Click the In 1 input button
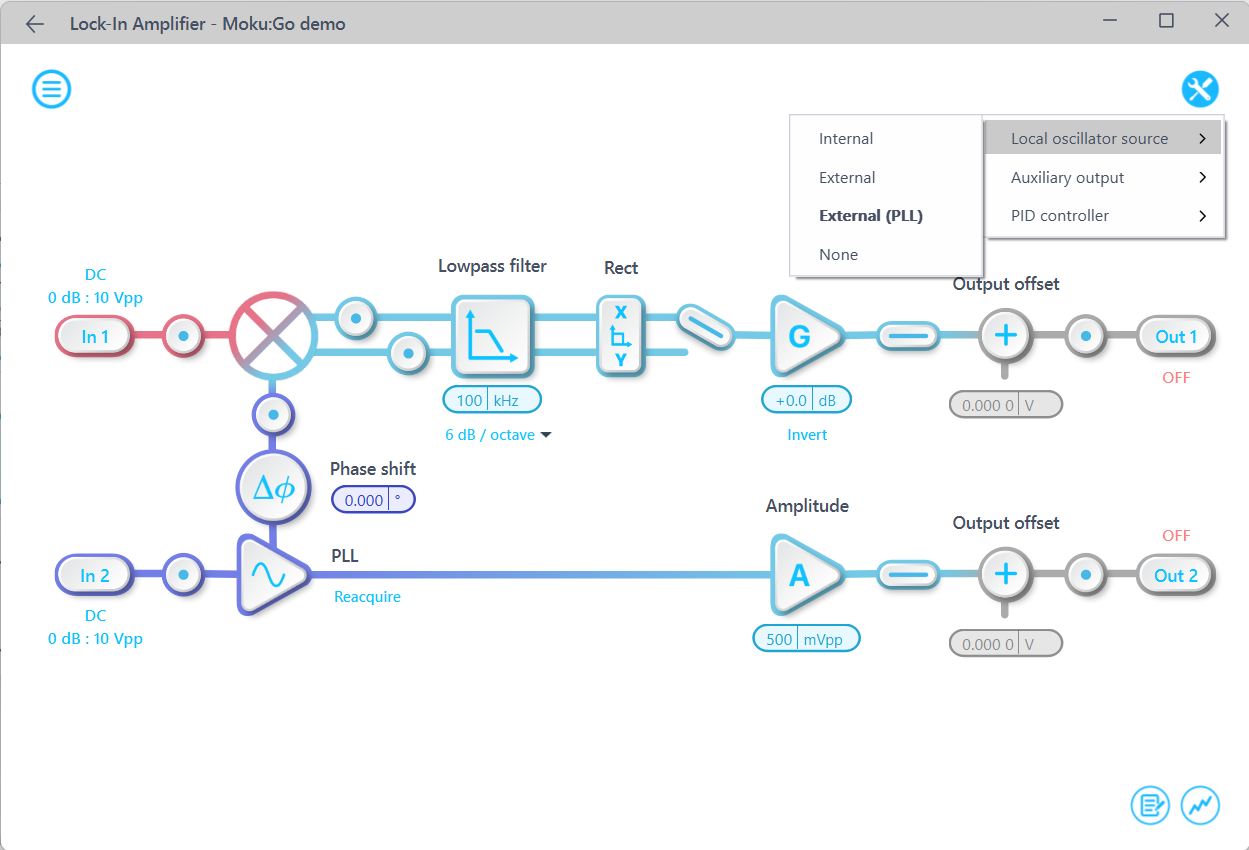Image resolution: width=1249 pixels, height=850 pixels. click(x=95, y=337)
